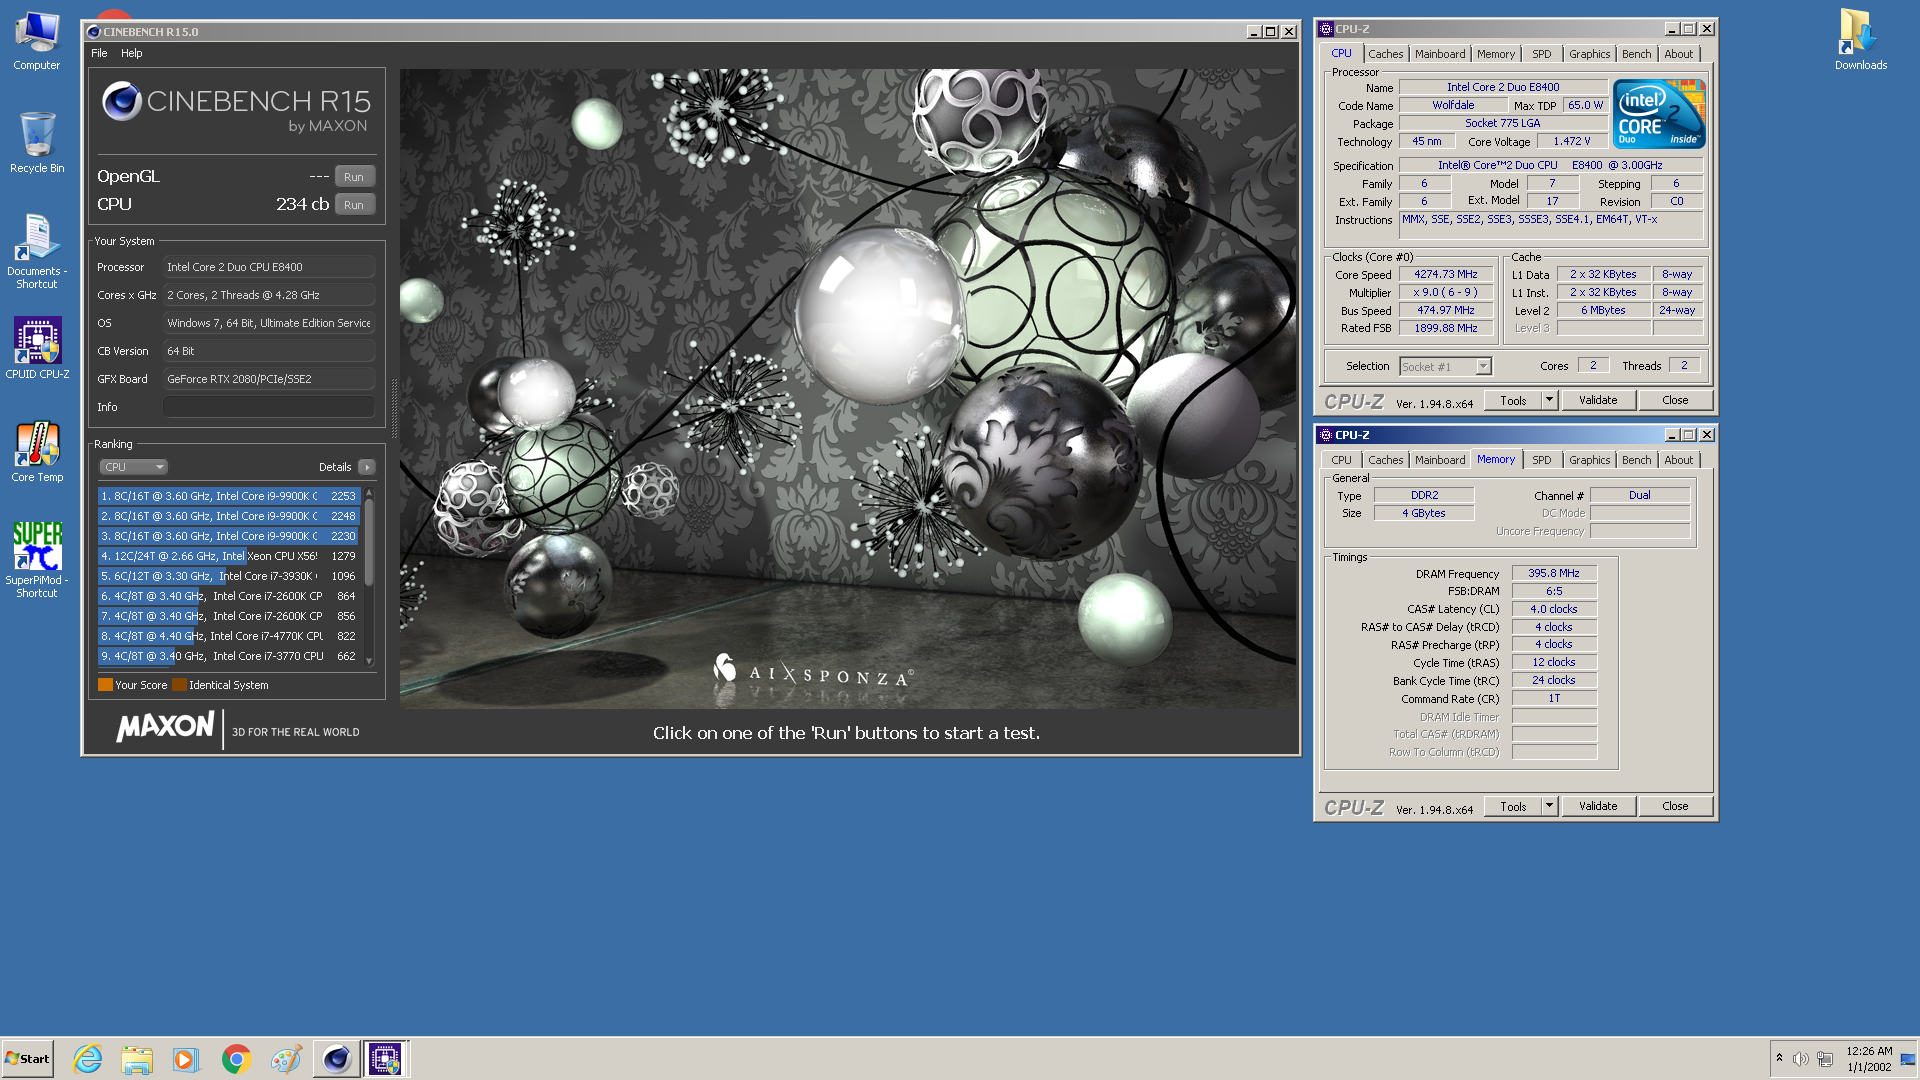Open SPD tab in top CPU-Z
Screen dimensions: 1920x1080
coord(1542,54)
